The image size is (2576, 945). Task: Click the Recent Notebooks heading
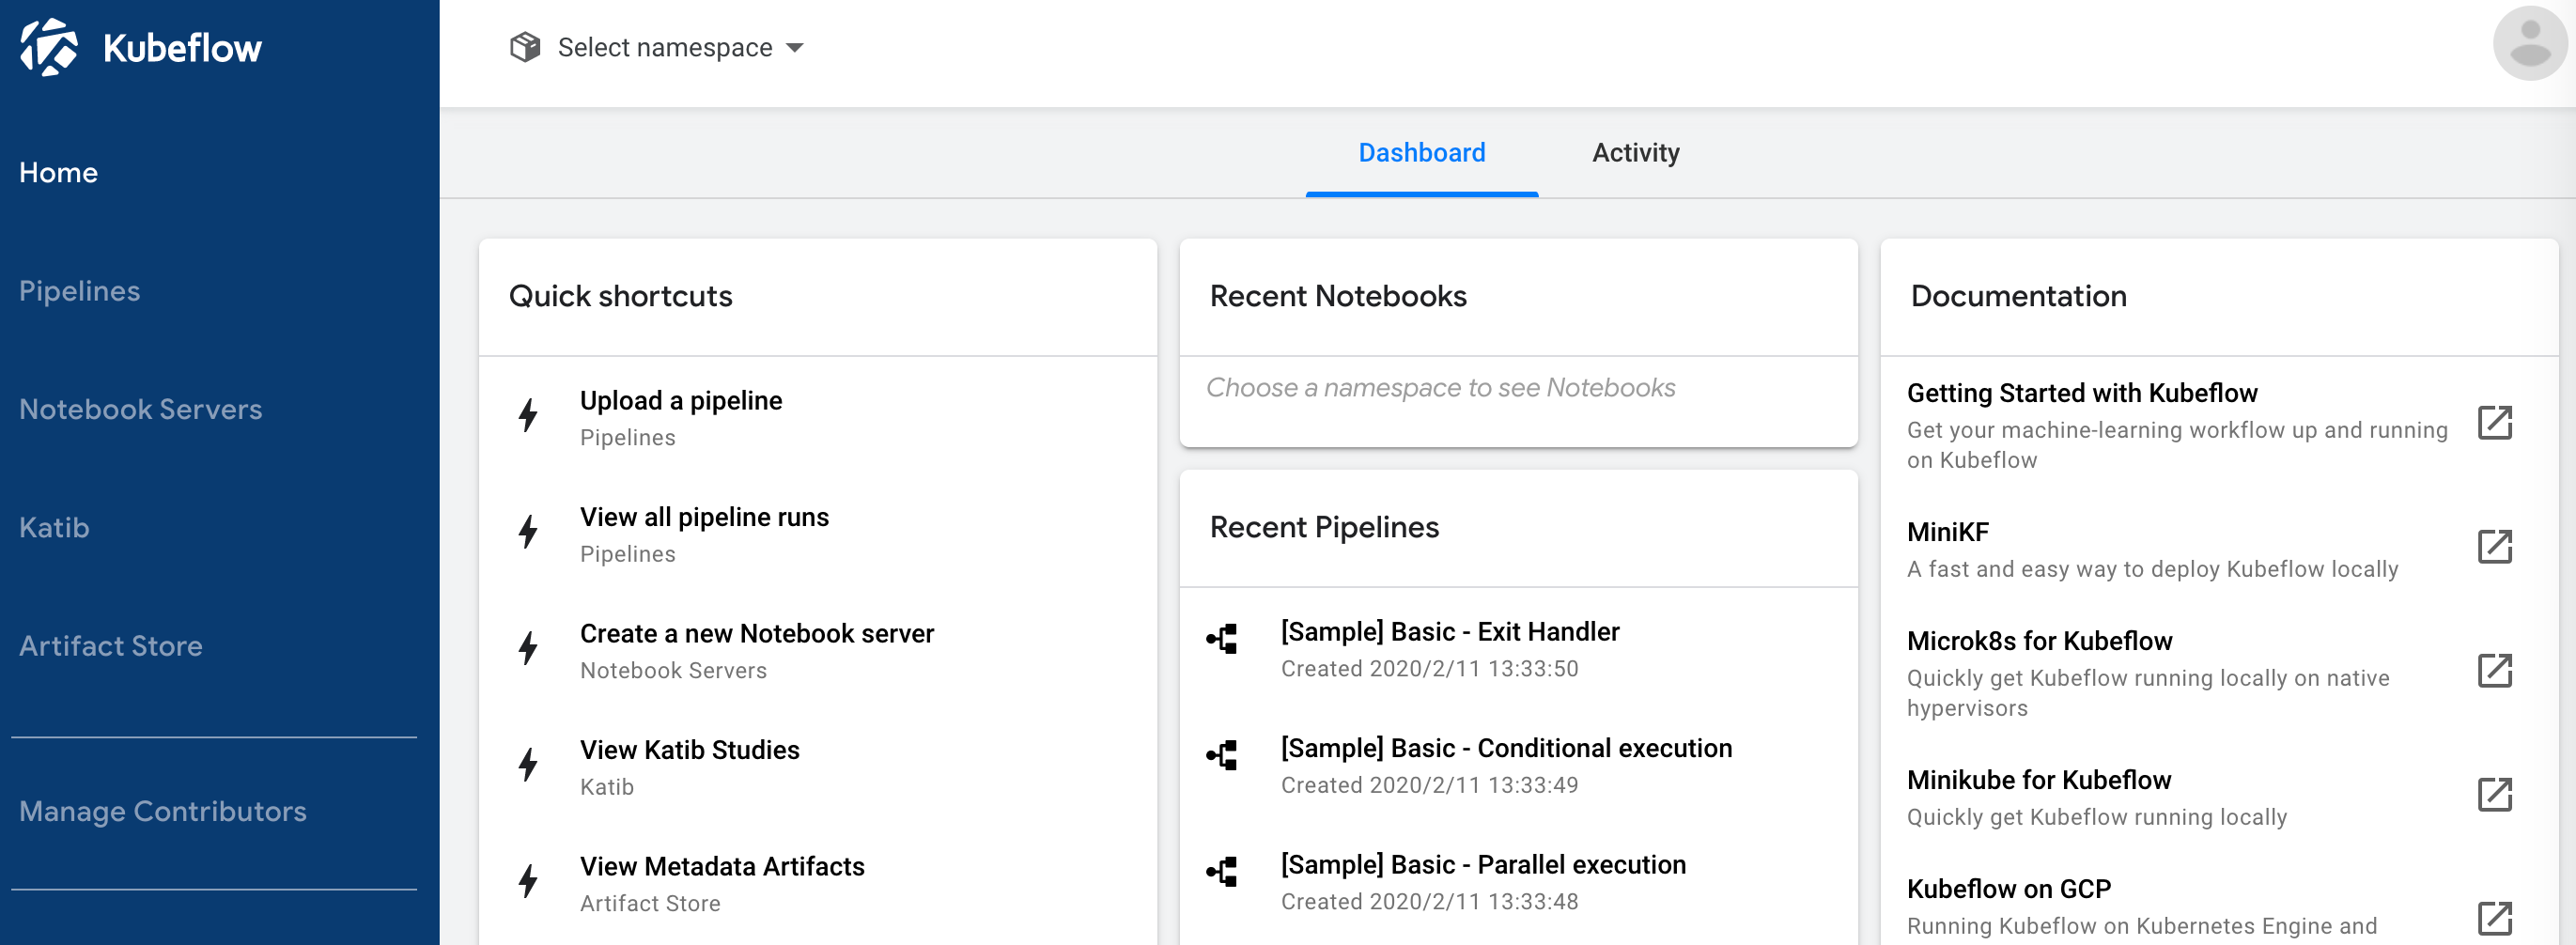coord(1338,296)
